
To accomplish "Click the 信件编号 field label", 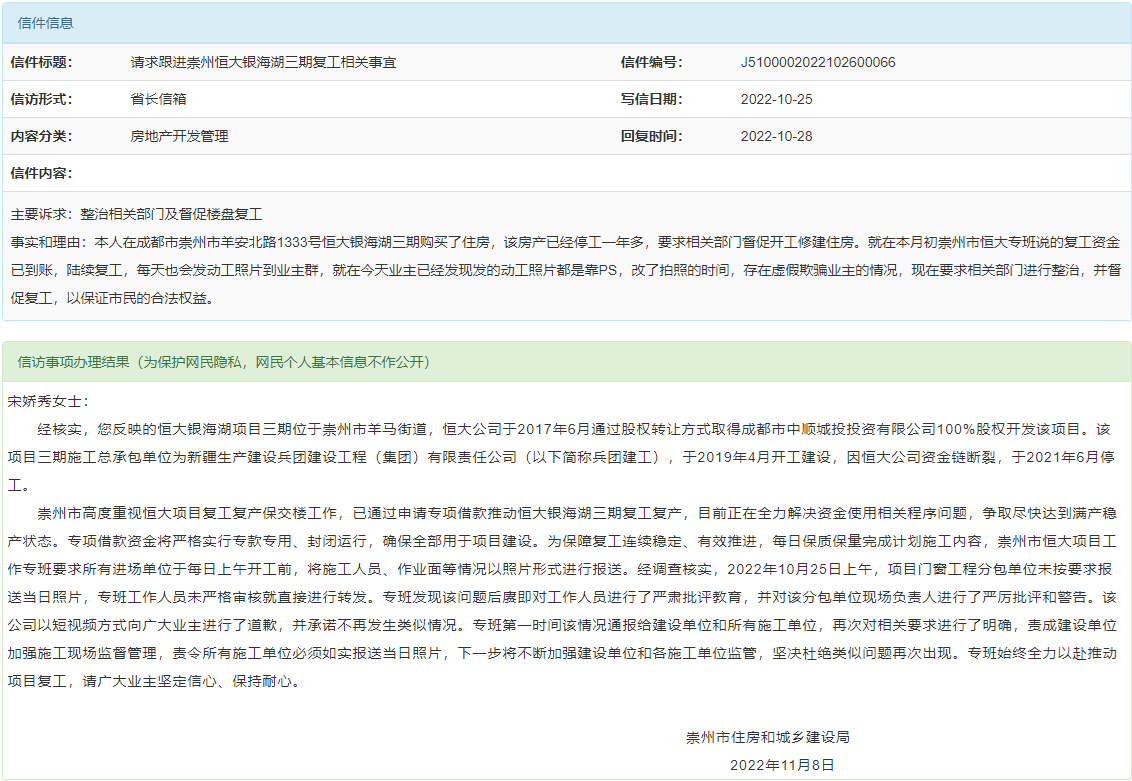I will pyautogui.click(x=651, y=62).
